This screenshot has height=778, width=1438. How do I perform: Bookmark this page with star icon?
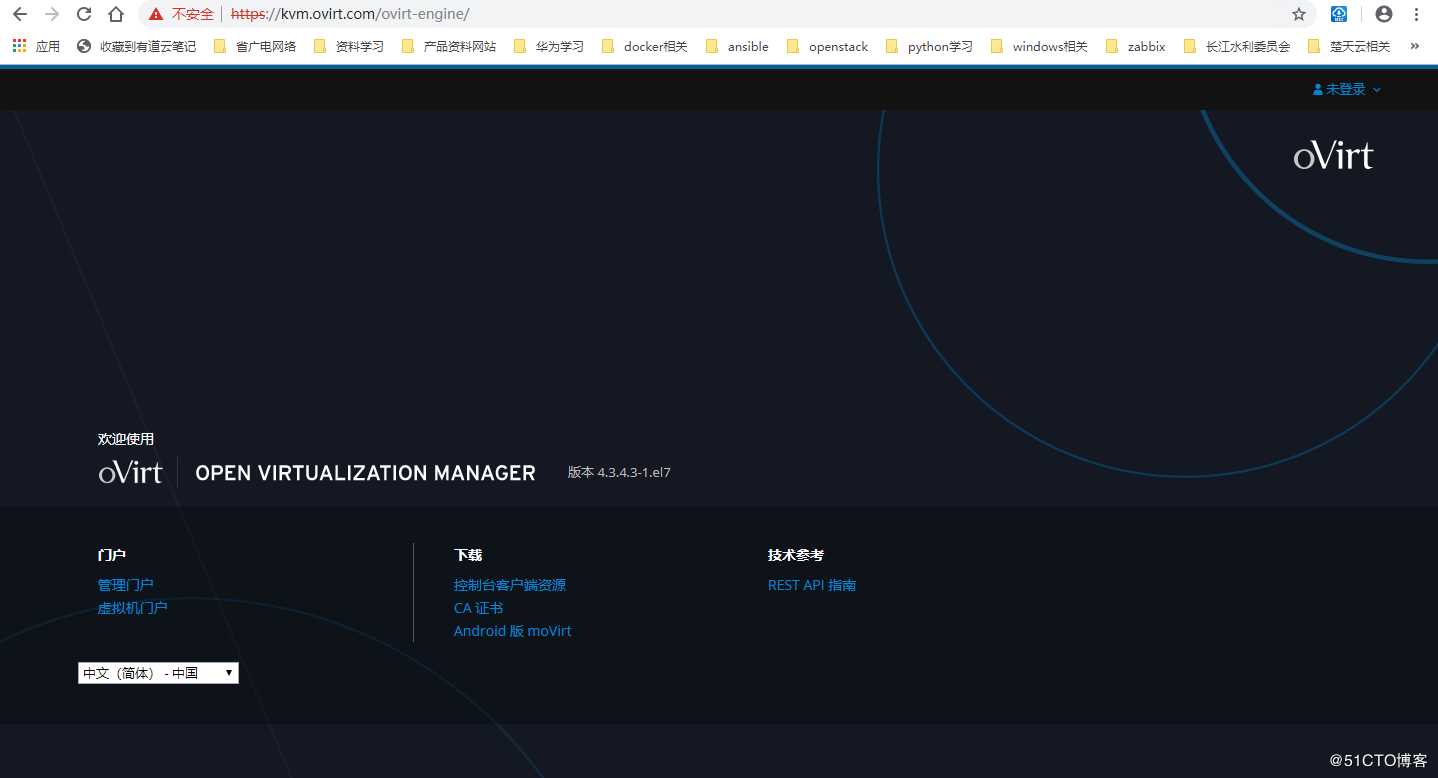(1299, 14)
